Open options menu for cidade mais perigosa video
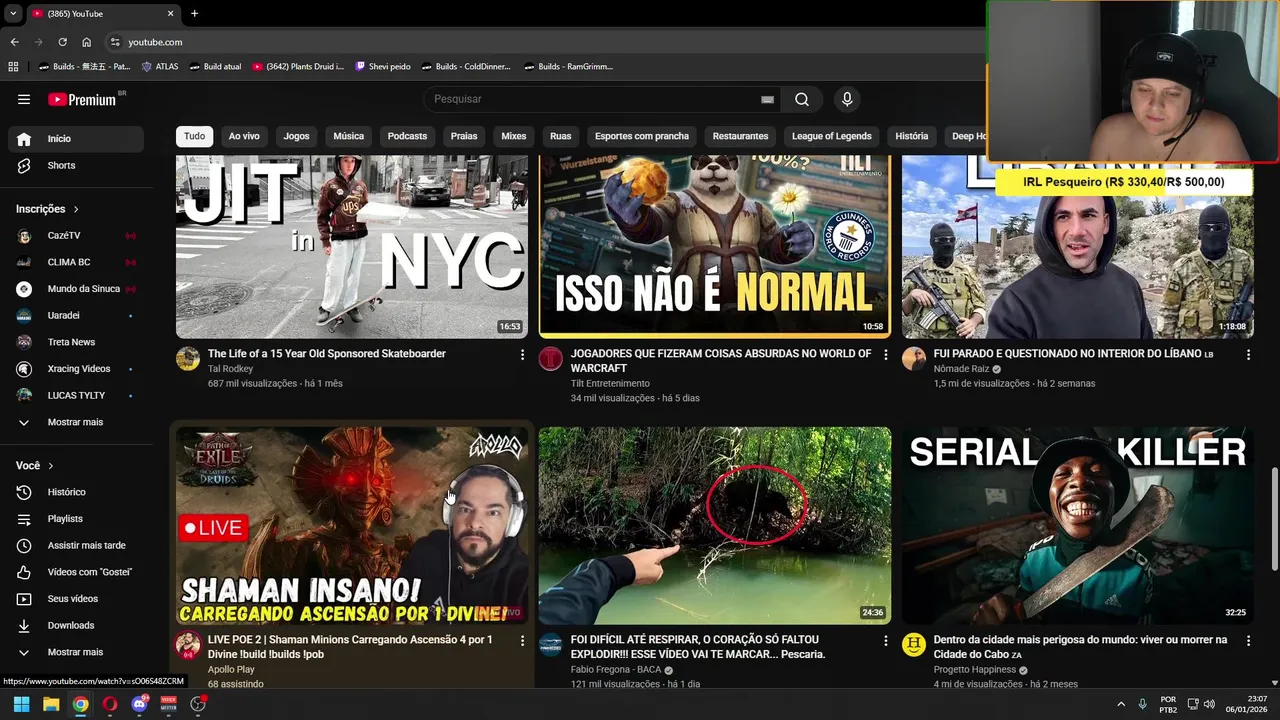The height and width of the screenshot is (720, 1280). point(1248,641)
